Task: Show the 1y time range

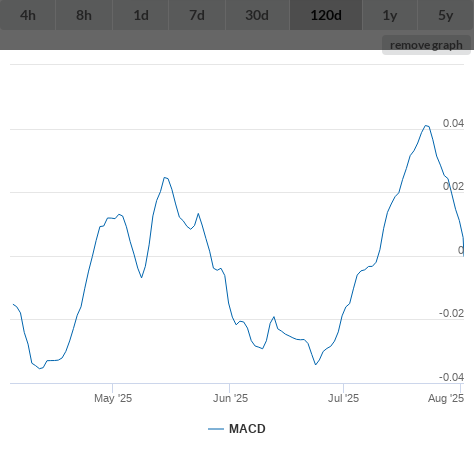Action: (x=390, y=15)
